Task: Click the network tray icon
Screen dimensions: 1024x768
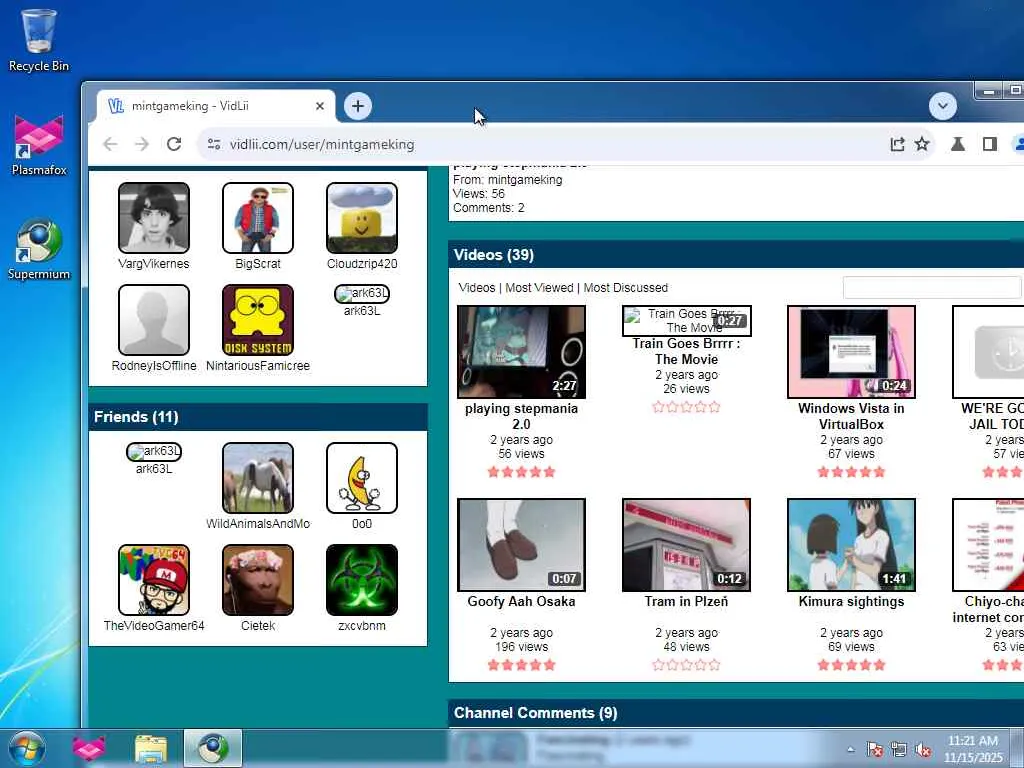Action: [899, 750]
